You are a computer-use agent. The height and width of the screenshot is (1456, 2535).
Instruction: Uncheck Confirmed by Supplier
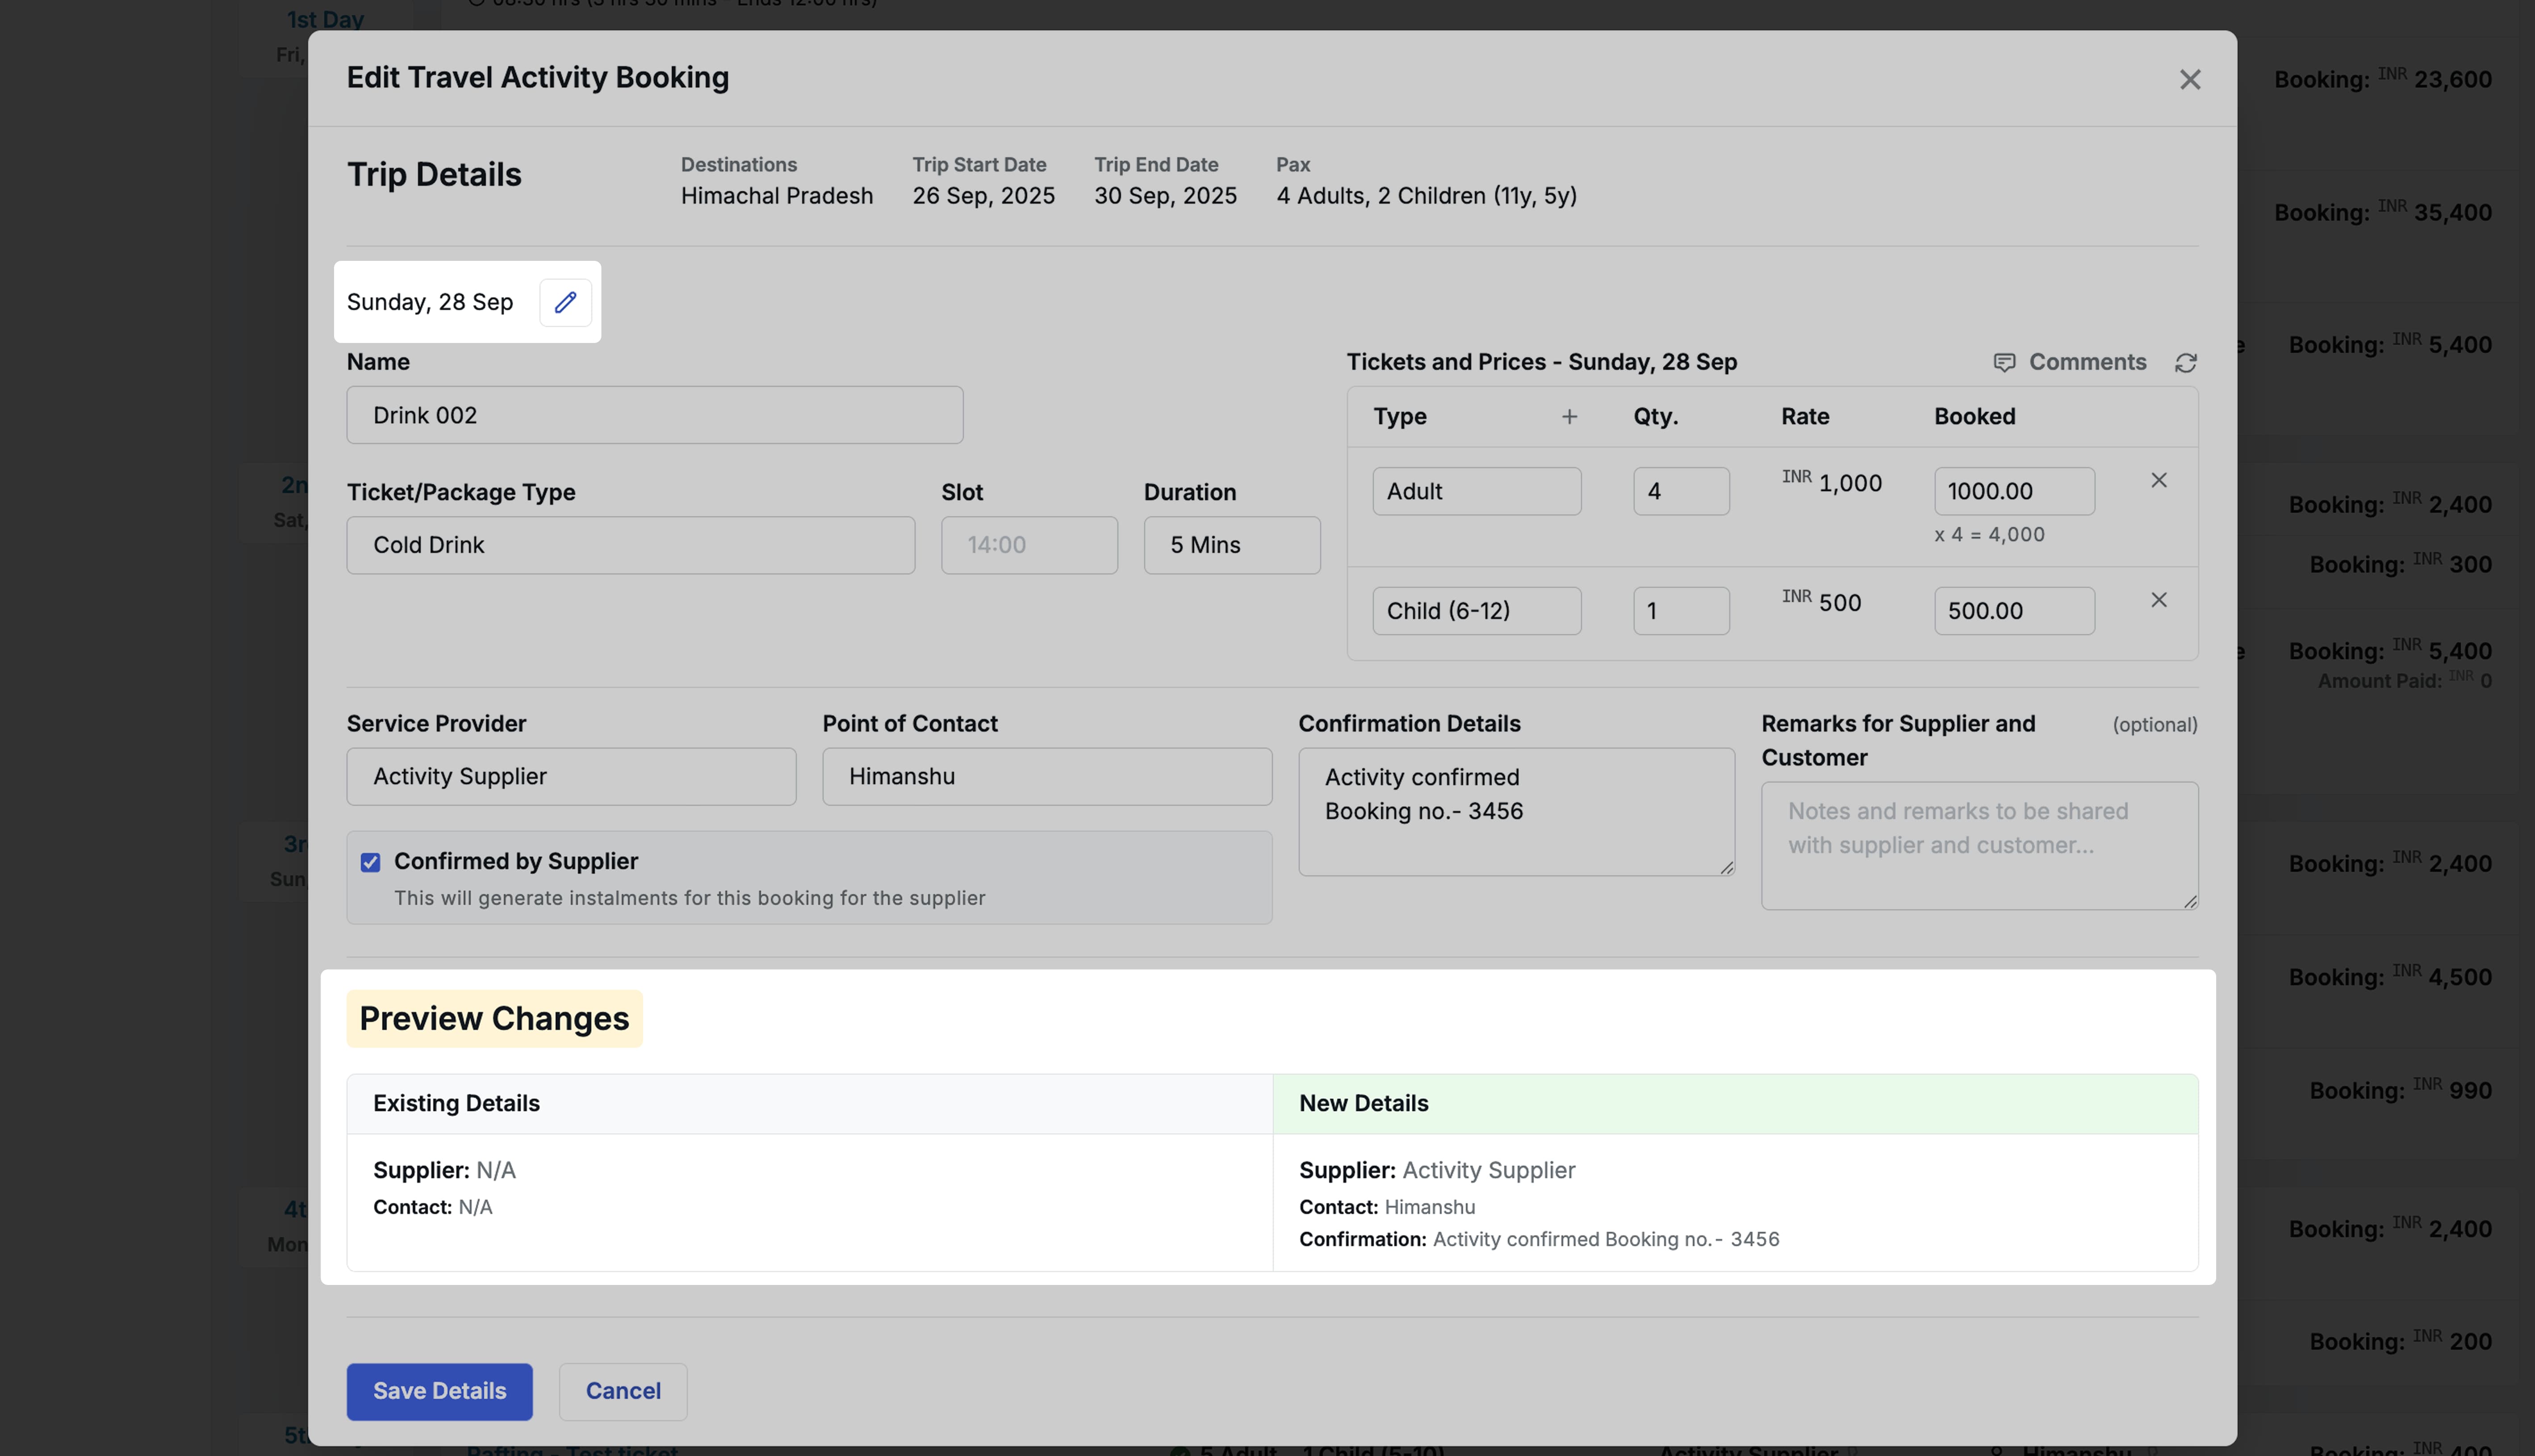pyautogui.click(x=370, y=861)
